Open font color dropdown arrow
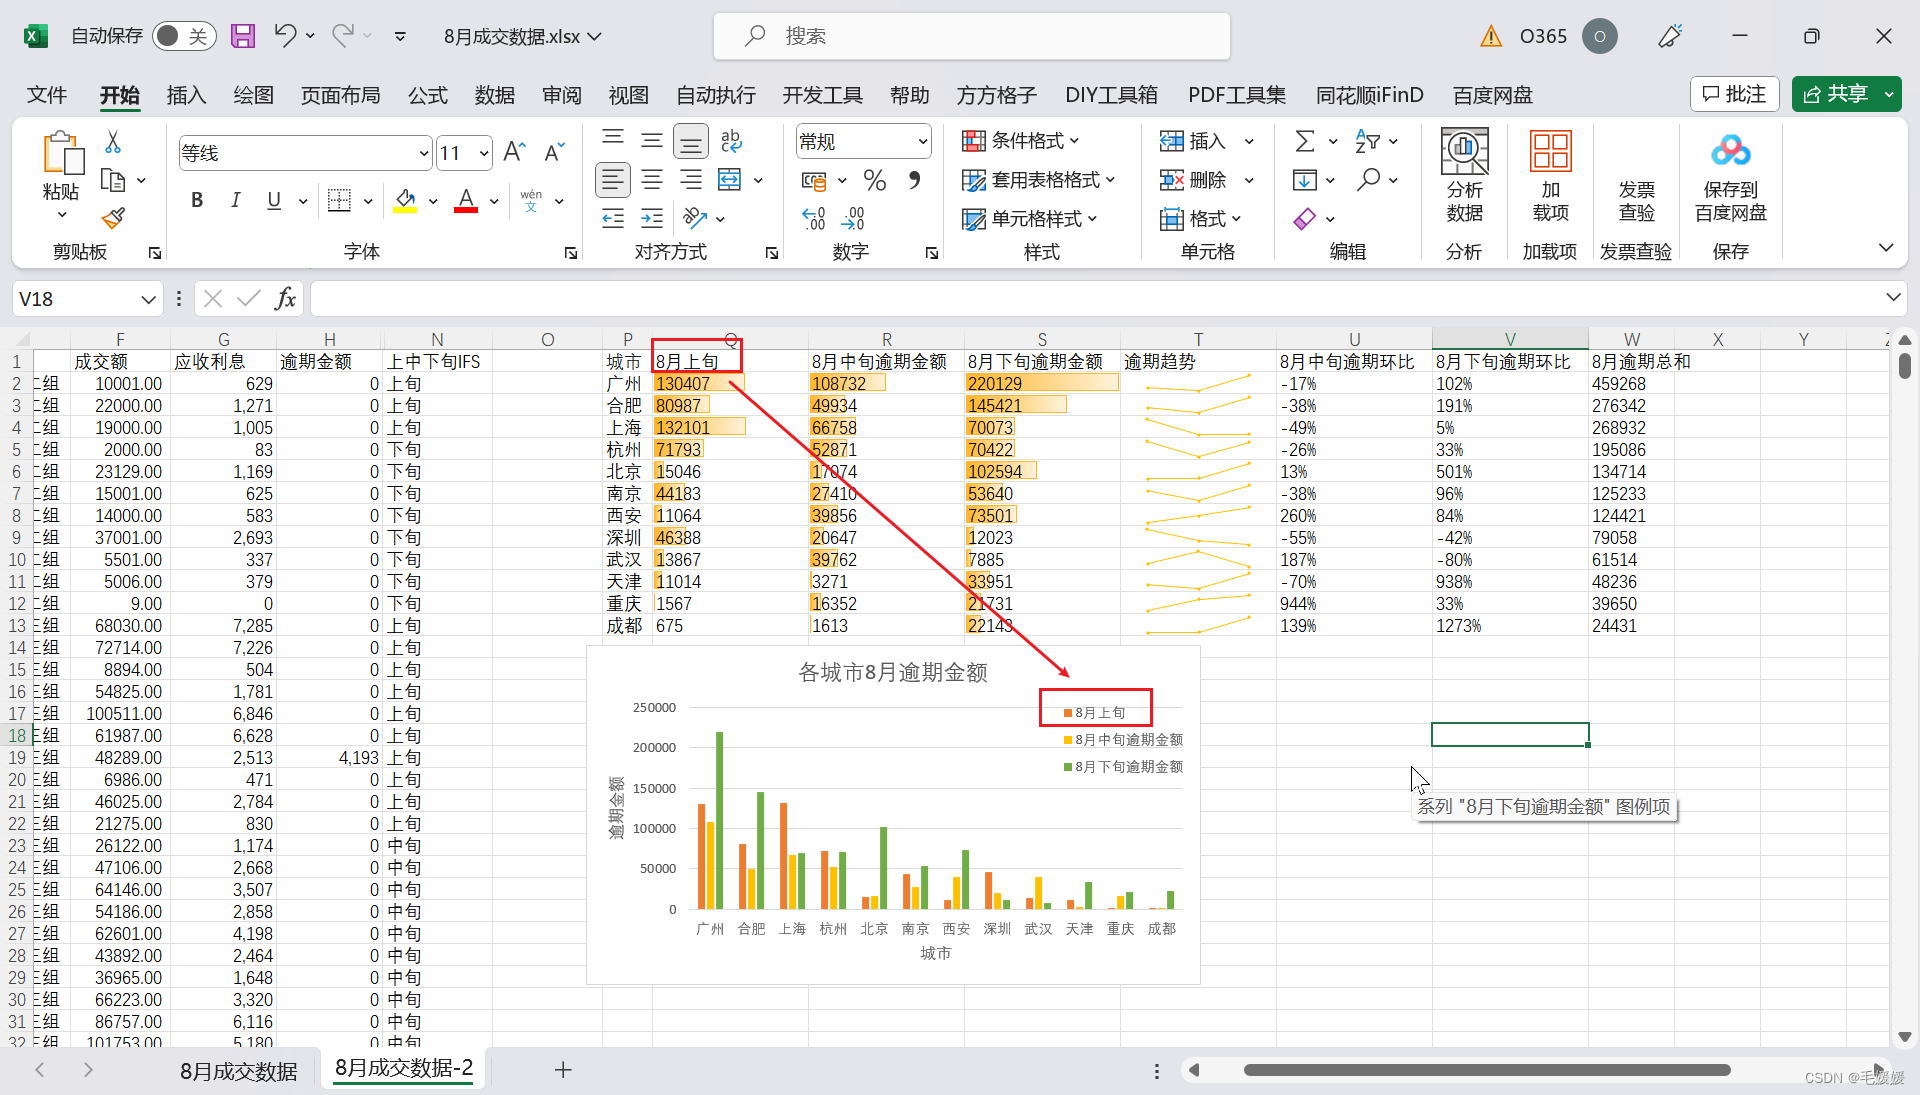The image size is (1920, 1095). coord(494,201)
